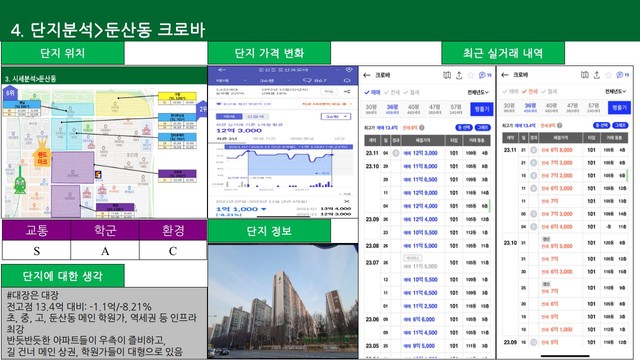Viewport: 640px width, 360px height.
Task: Select 47평 tab in 매매 panel
Action: click(x=435, y=109)
